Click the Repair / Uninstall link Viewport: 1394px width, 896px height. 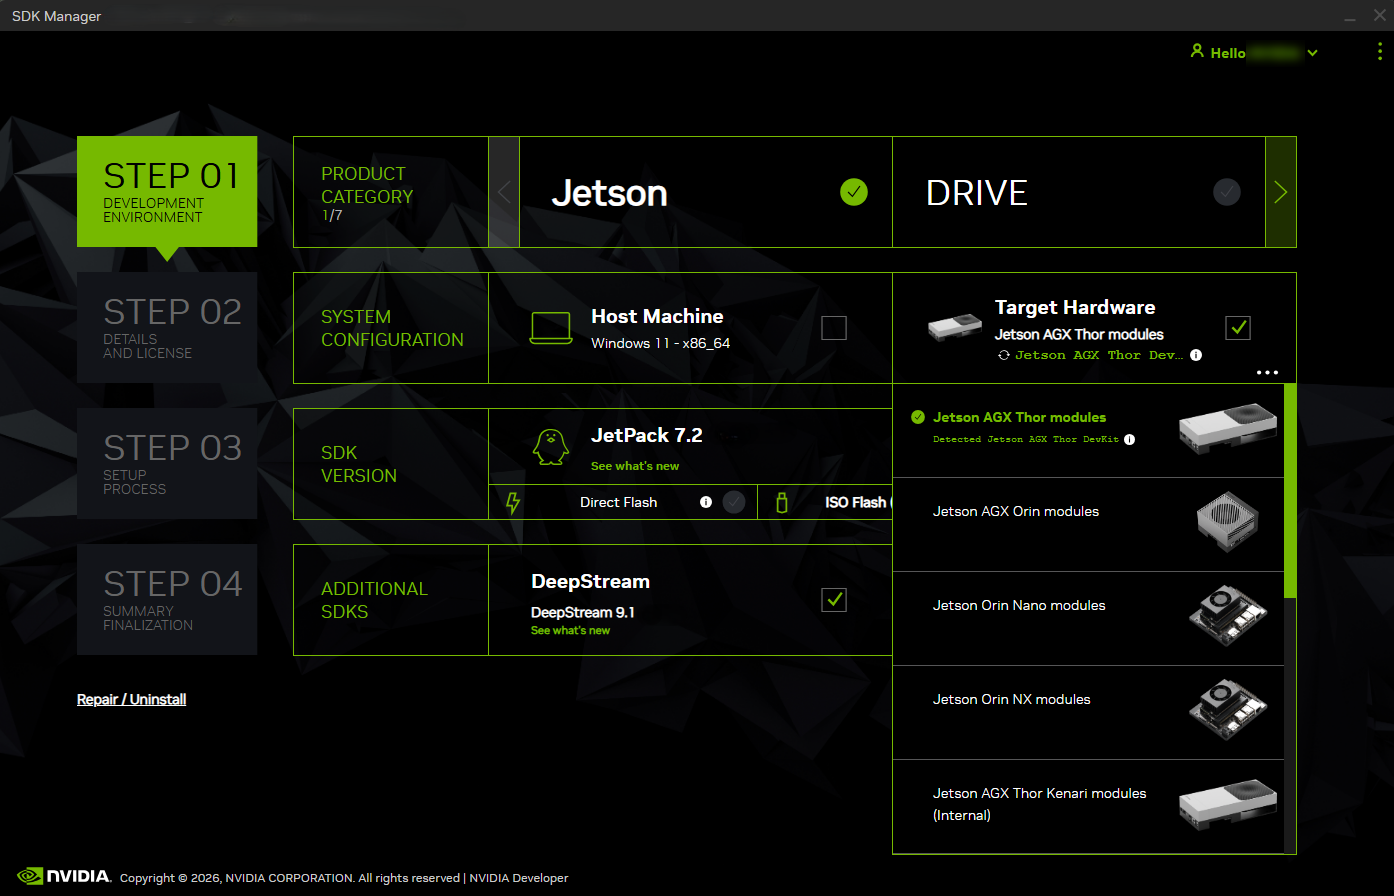coord(132,699)
